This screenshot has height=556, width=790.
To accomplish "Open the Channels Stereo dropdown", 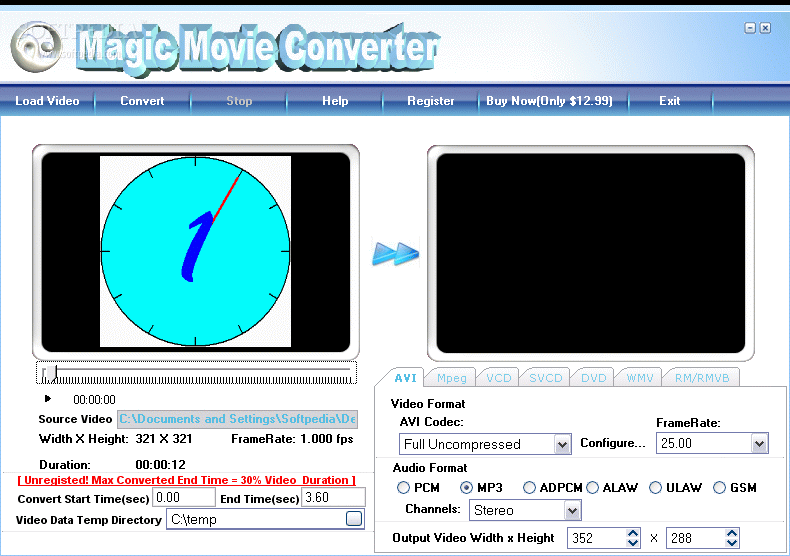I will coord(572,510).
